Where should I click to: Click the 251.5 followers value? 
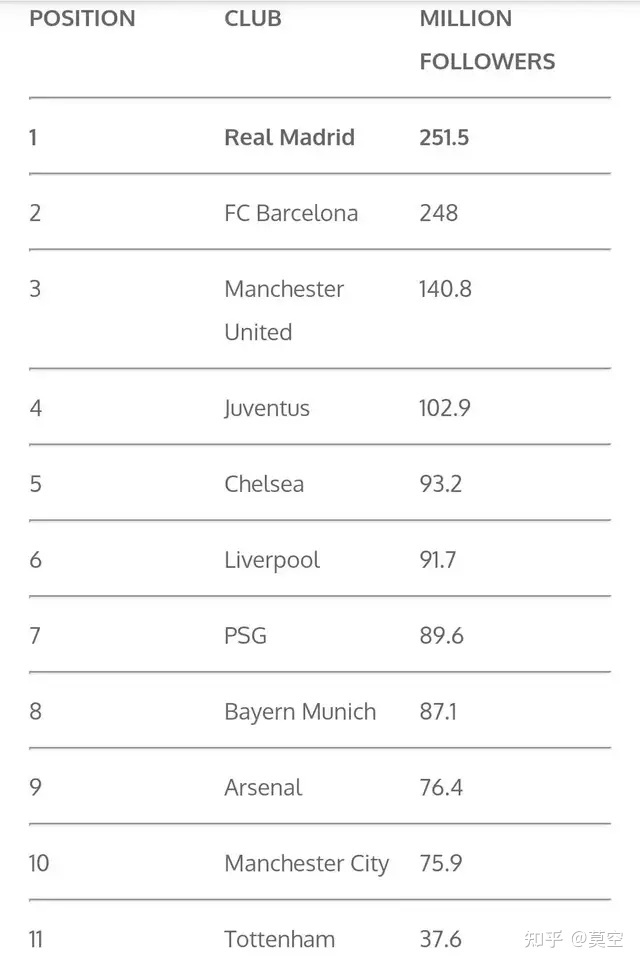(x=444, y=137)
